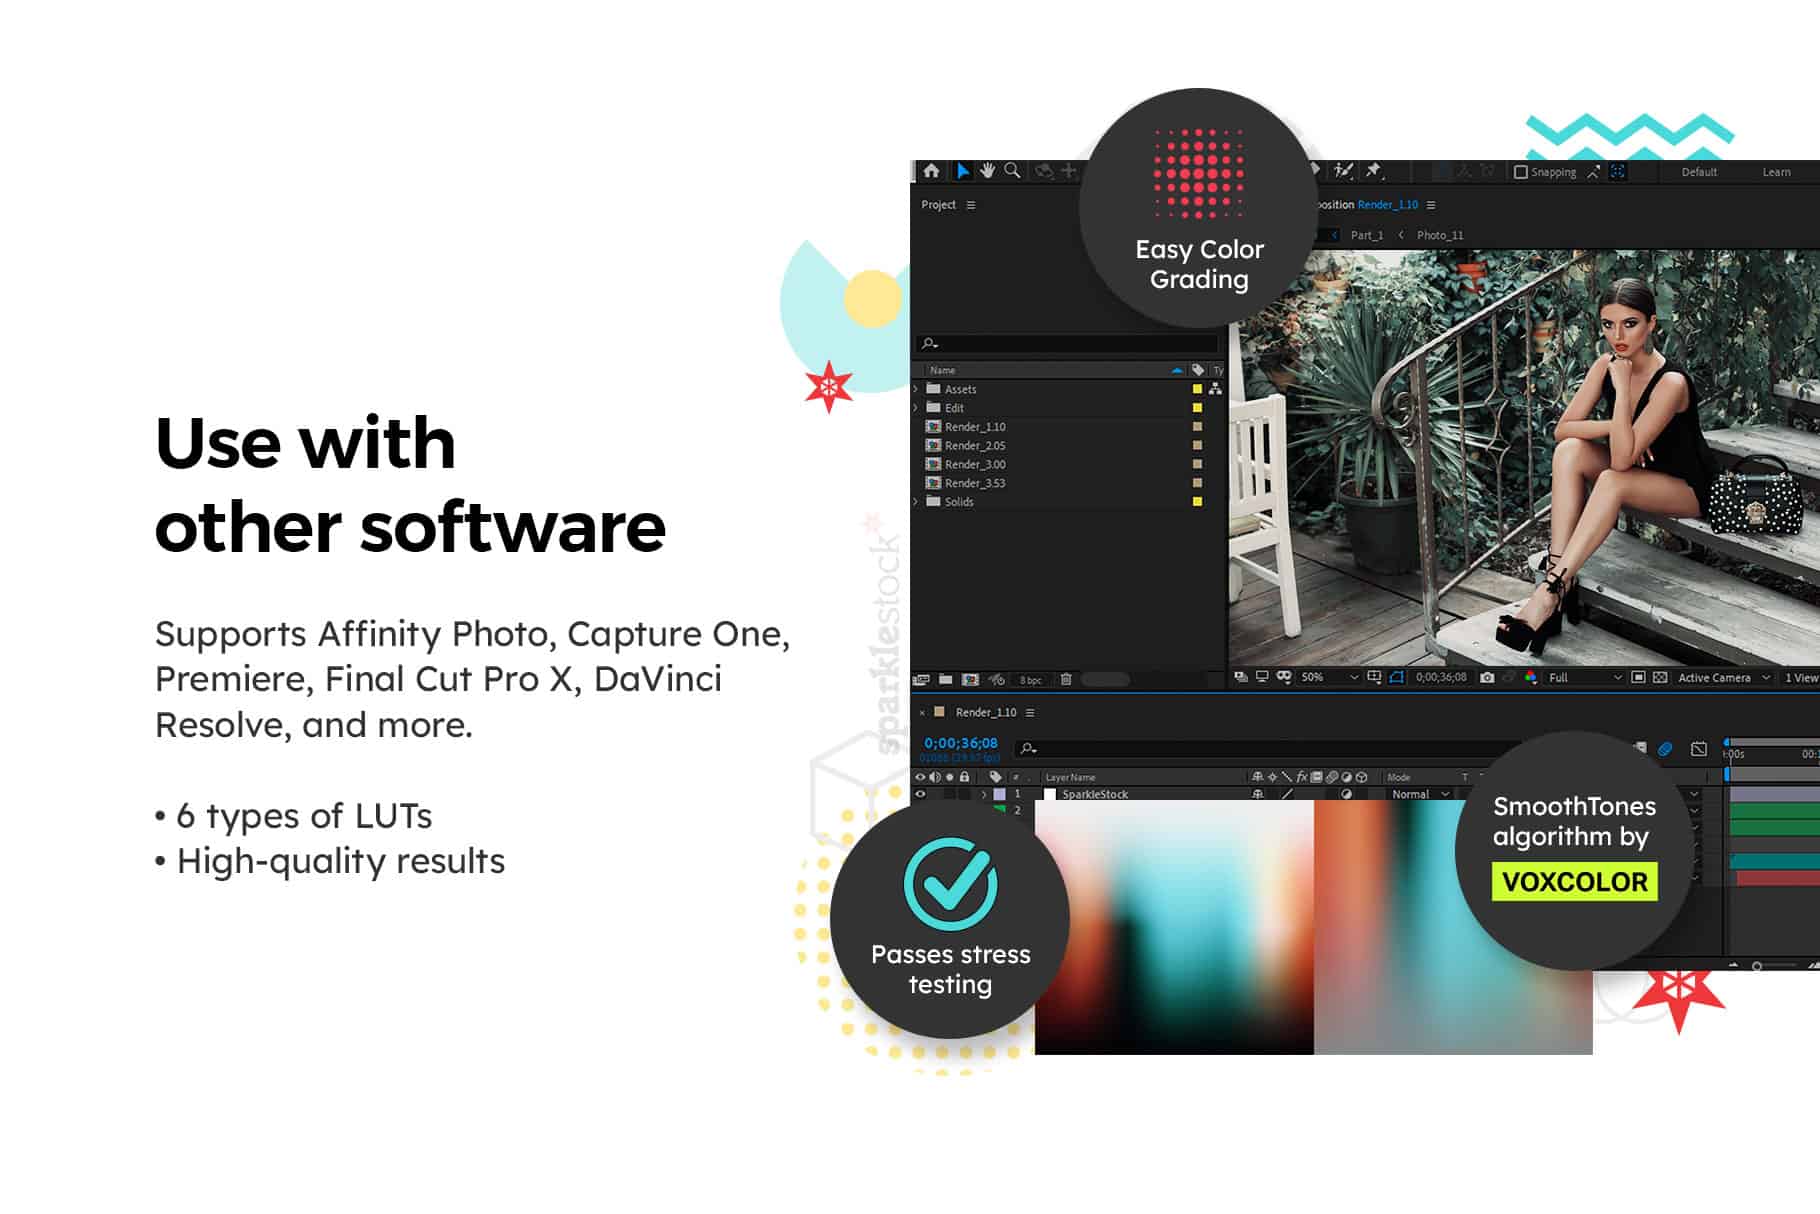This screenshot has height=1214, width=1820.
Task: Click SparkleStock layer label color swatch
Action: pos(999,794)
